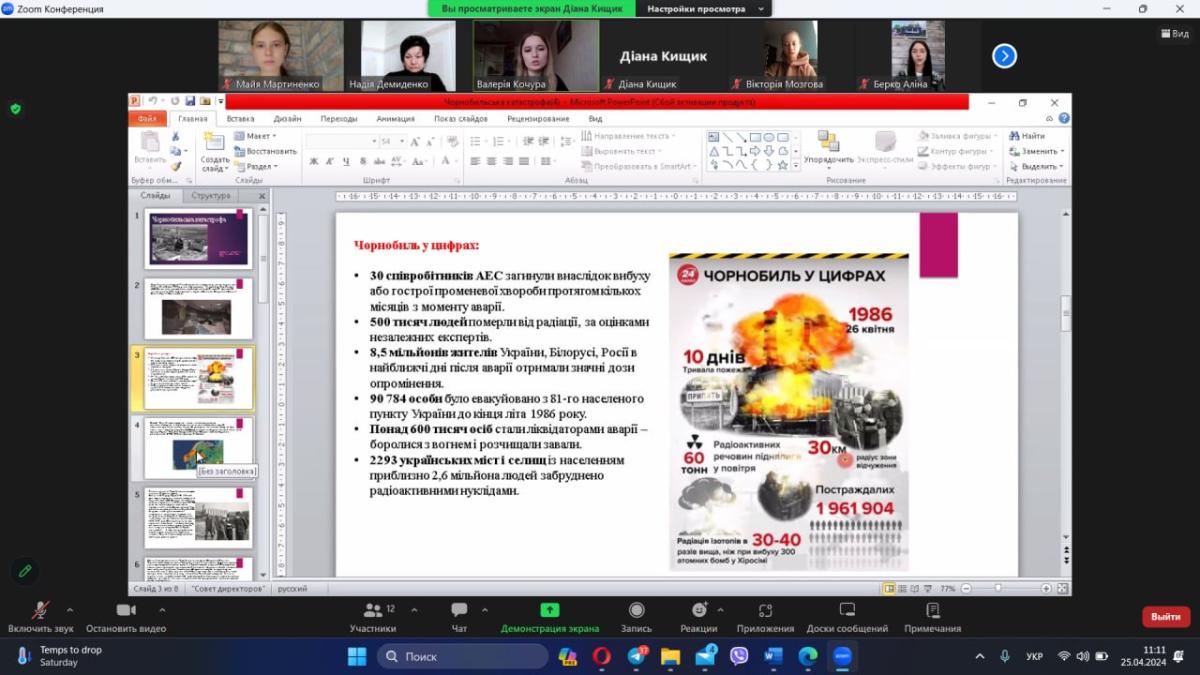This screenshot has width=1200, height=675.
Task: Expand audio options arrow beside microphone
Action: pyautogui.click(x=69, y=610)
